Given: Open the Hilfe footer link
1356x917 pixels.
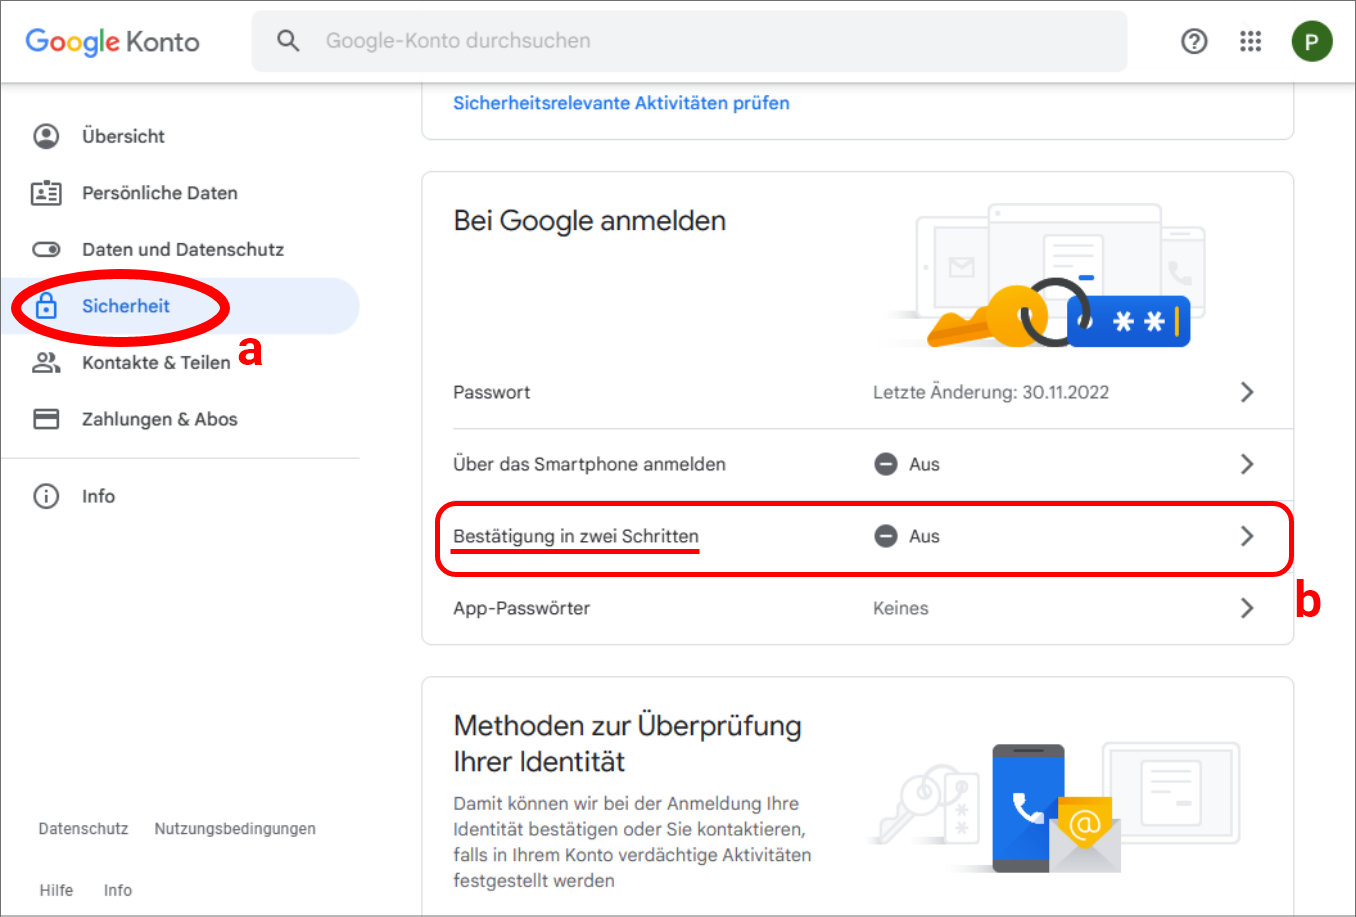Looking at the screenshot, I should pyautogui.click(x=56, y=890).
